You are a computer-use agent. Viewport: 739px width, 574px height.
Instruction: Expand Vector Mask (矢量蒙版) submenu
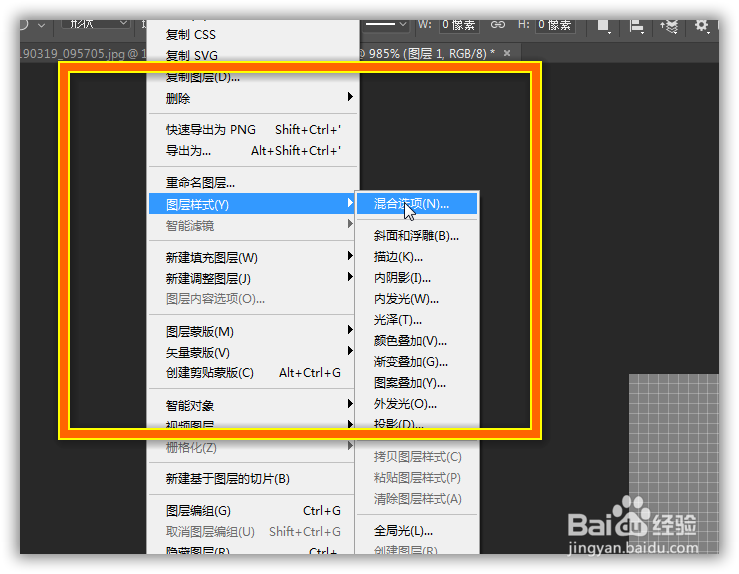252,353
